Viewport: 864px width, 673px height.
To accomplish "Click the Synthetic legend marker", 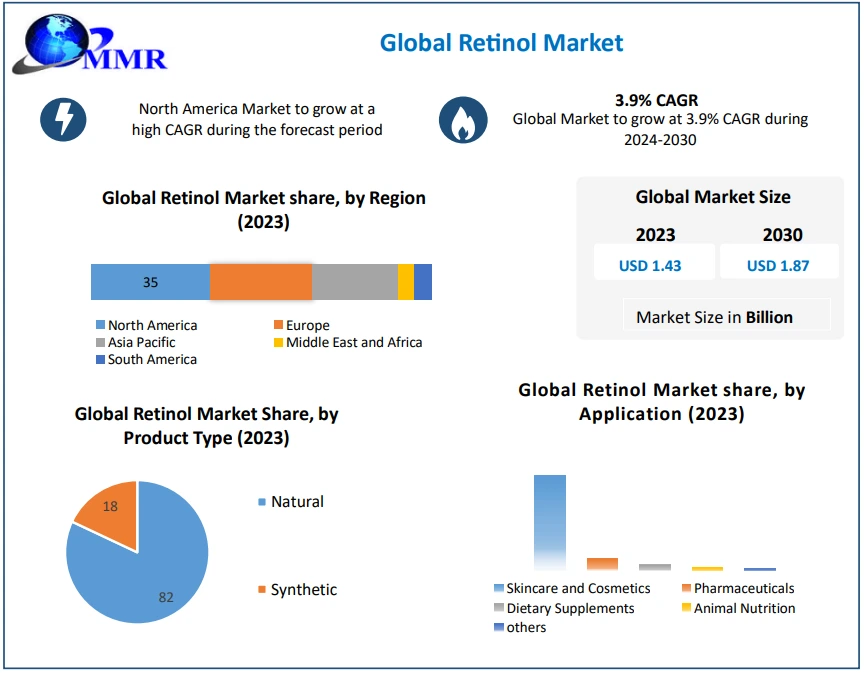I will pyautogui.click(x=262, y=590).
